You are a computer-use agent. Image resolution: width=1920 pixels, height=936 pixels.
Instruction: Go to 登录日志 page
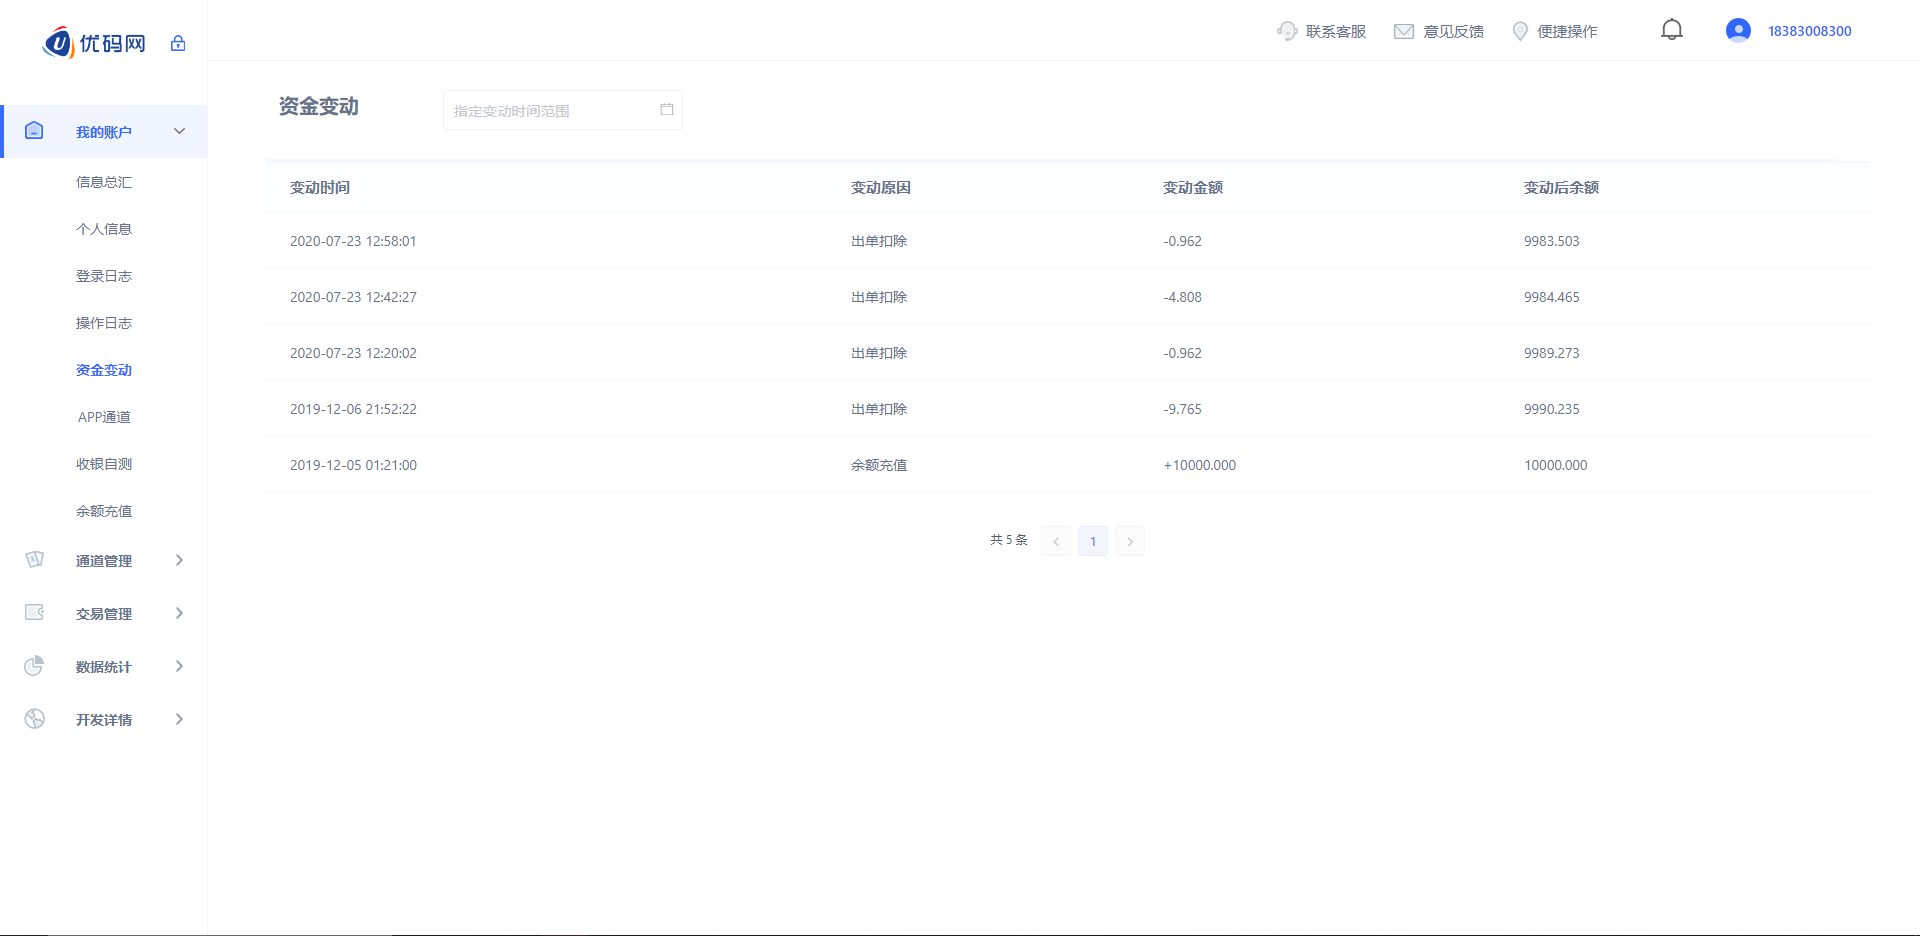click(104, 276)
